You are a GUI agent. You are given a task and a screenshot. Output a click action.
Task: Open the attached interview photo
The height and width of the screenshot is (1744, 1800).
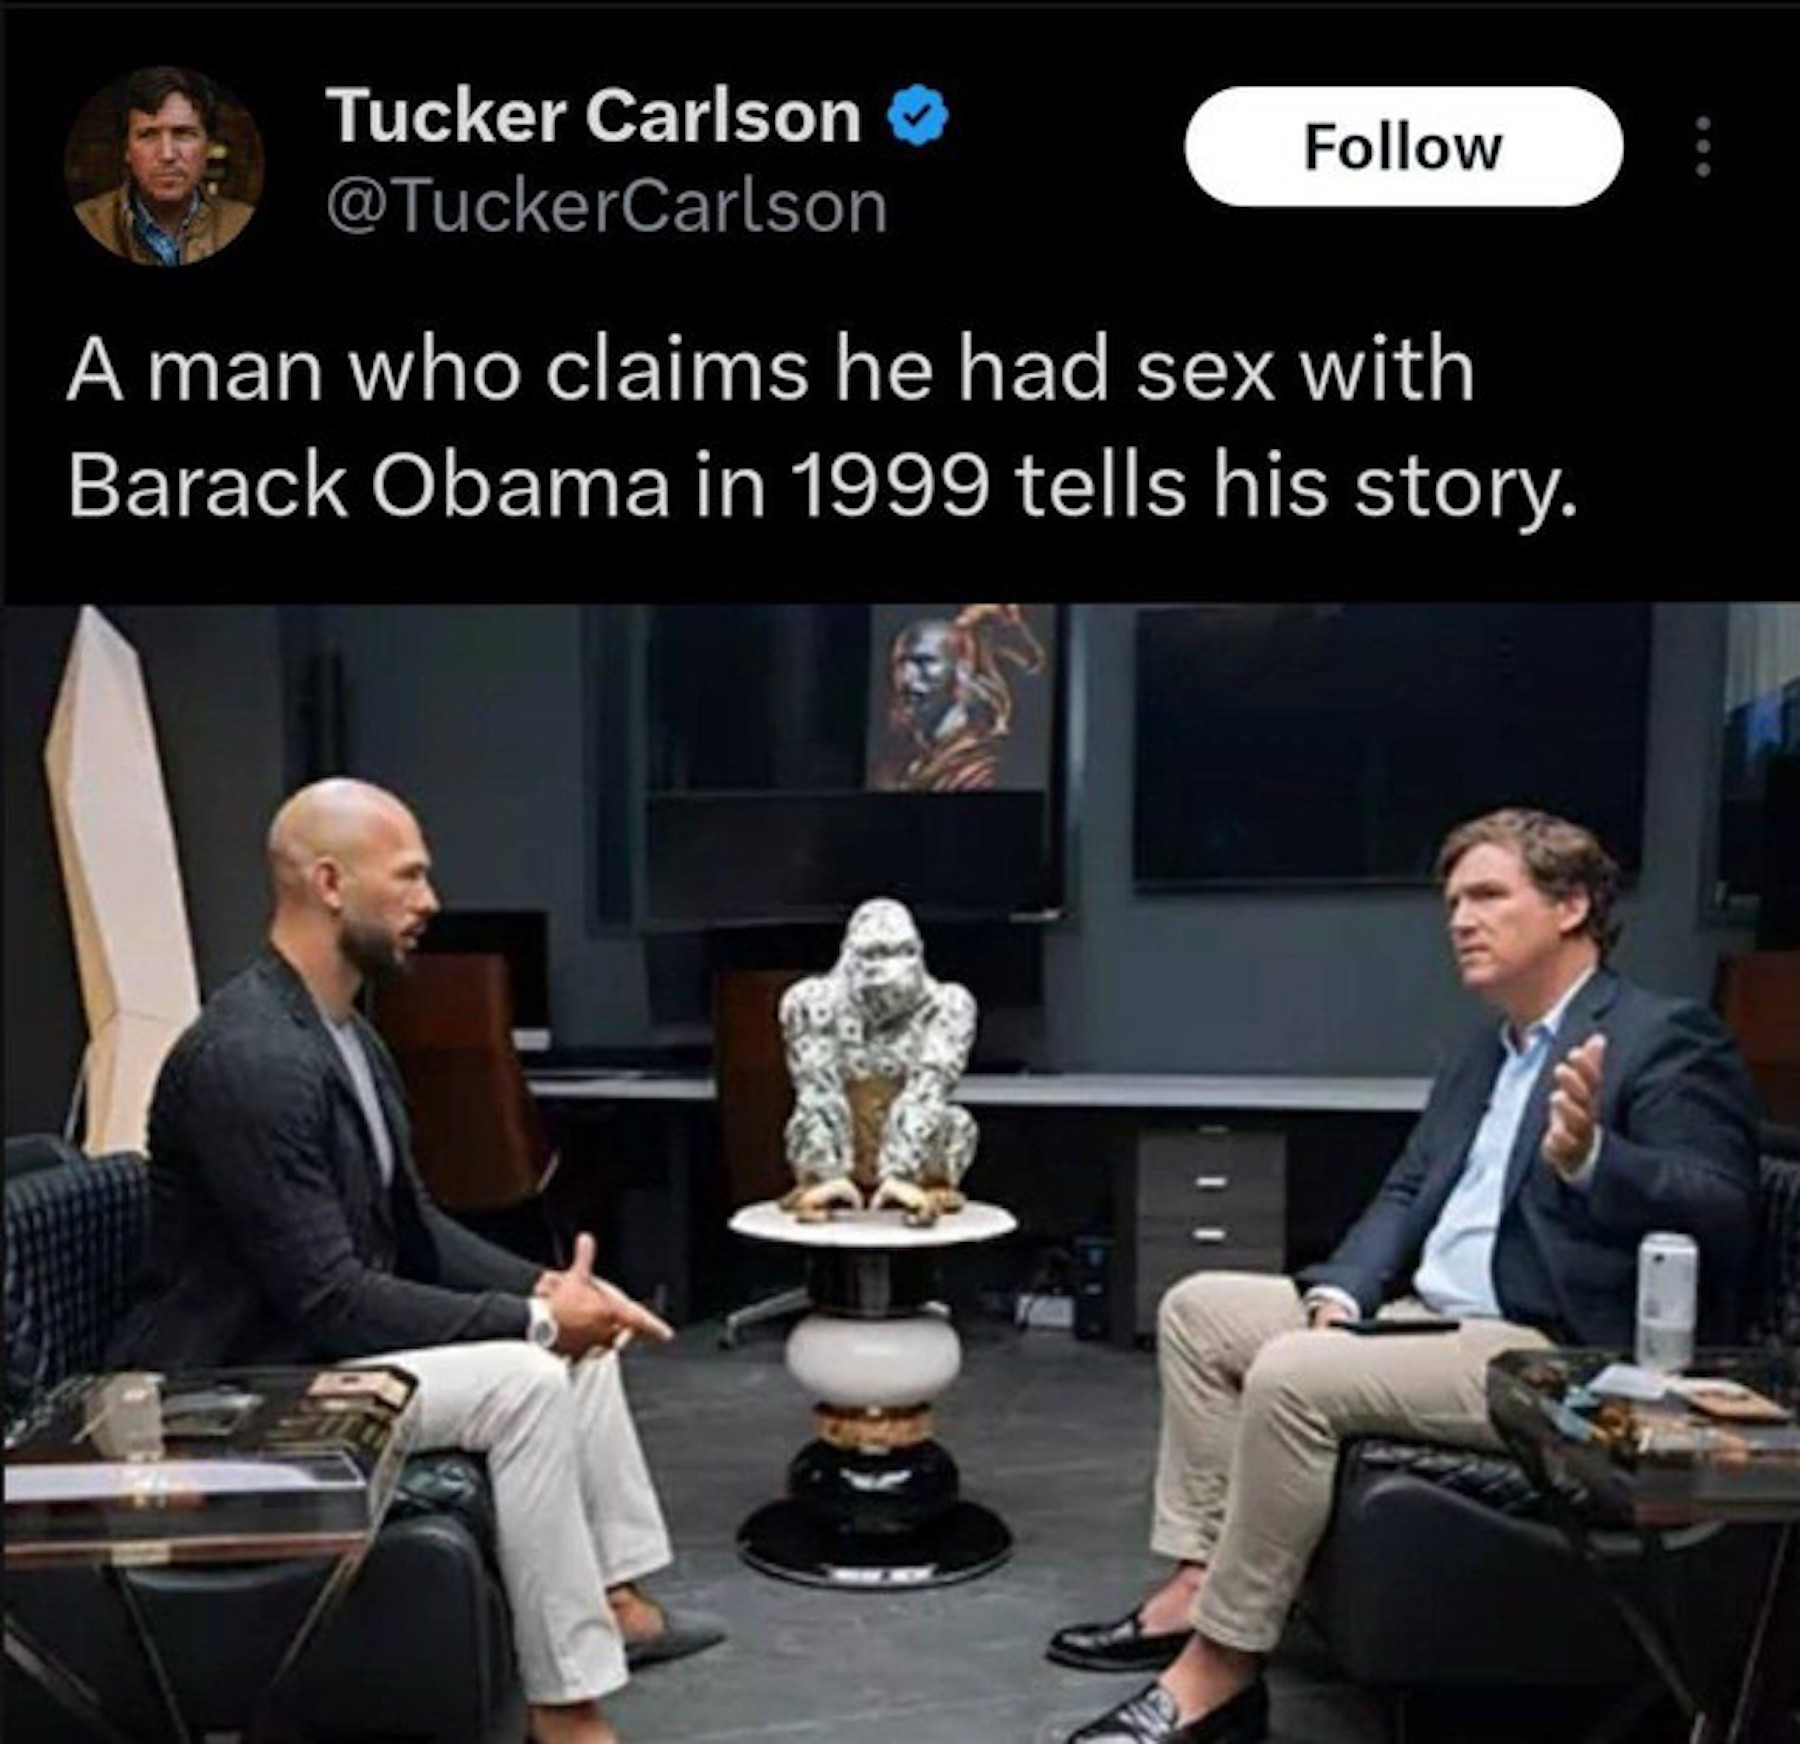pos(900,1174)
